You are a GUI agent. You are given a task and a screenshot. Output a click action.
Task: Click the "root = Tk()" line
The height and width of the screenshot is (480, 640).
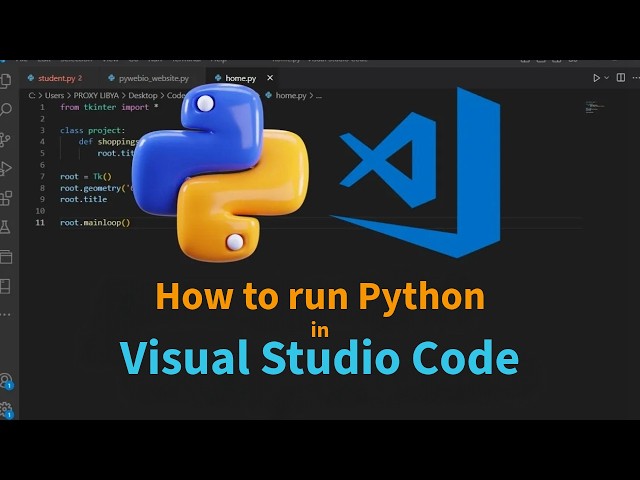click(x=86, y=176)
